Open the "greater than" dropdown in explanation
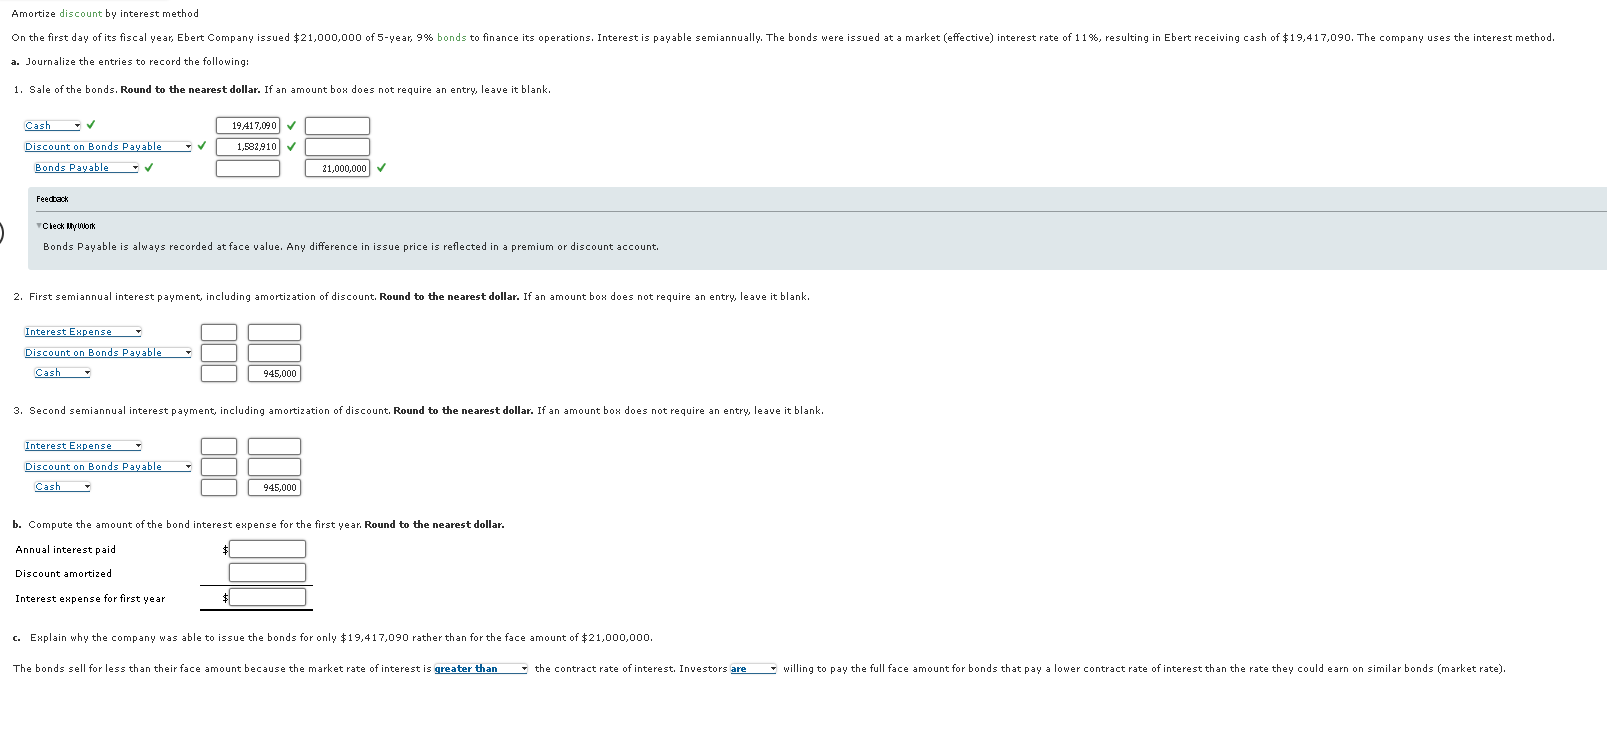 pyautogui.click(x=481, y=668)
